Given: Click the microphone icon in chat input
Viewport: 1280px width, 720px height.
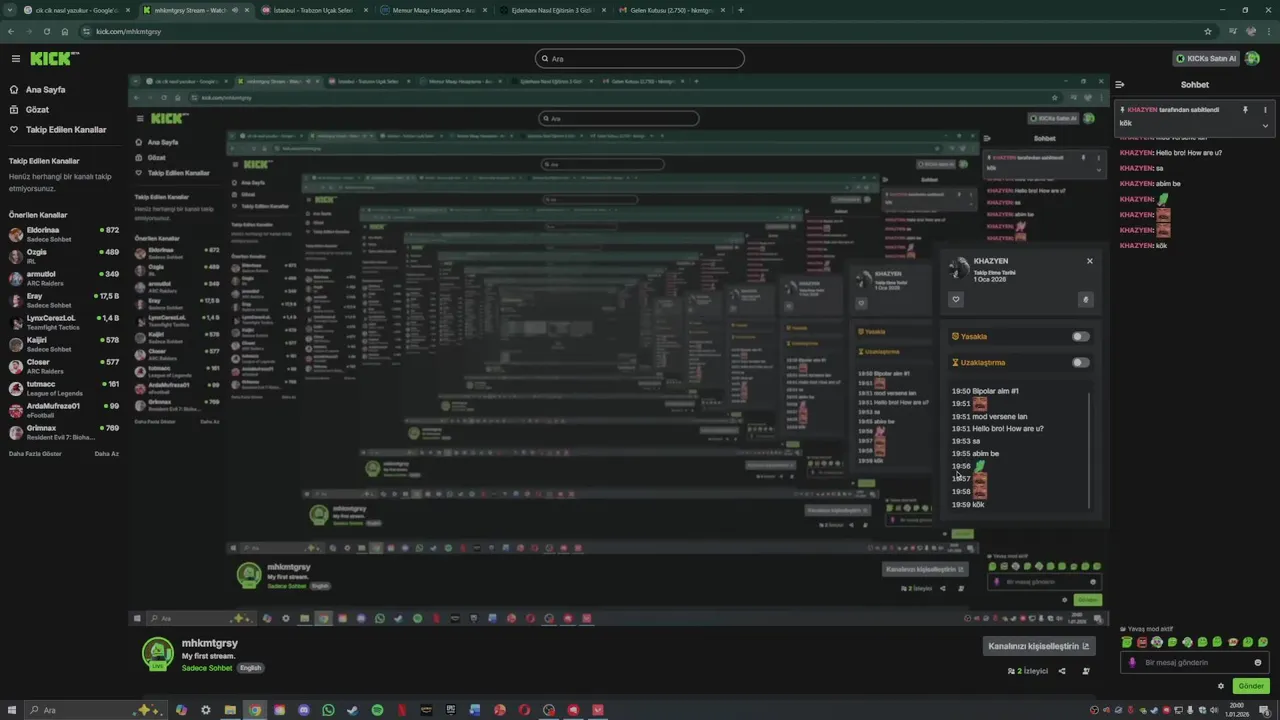Looking at the screenshot, I should (x=1132, y=662).
